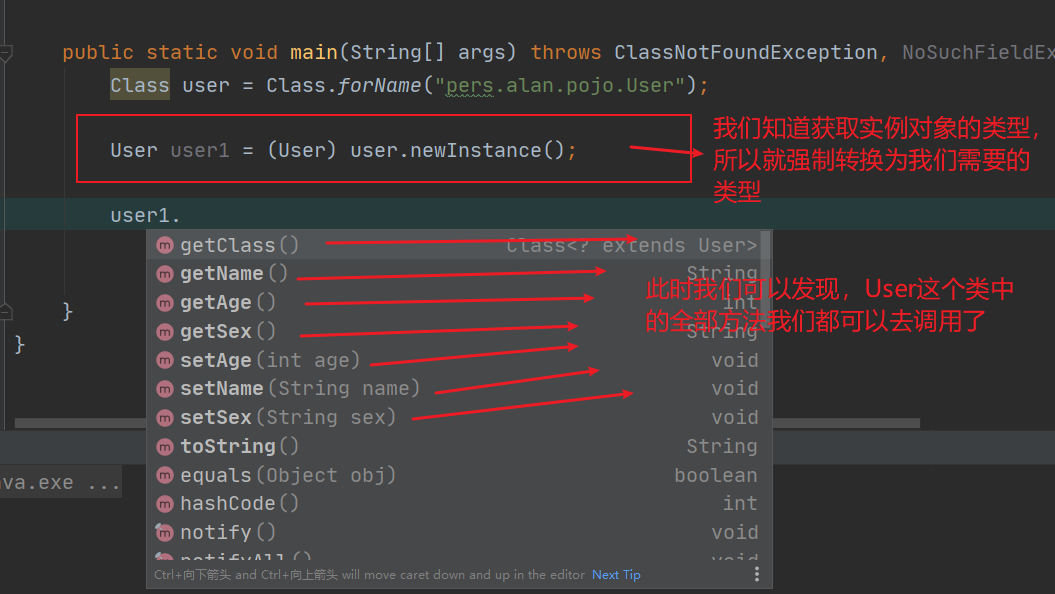Click the java.exe run output line
Image resolution: width=1055 pixels, height=594 pixels.
(55, 483)
